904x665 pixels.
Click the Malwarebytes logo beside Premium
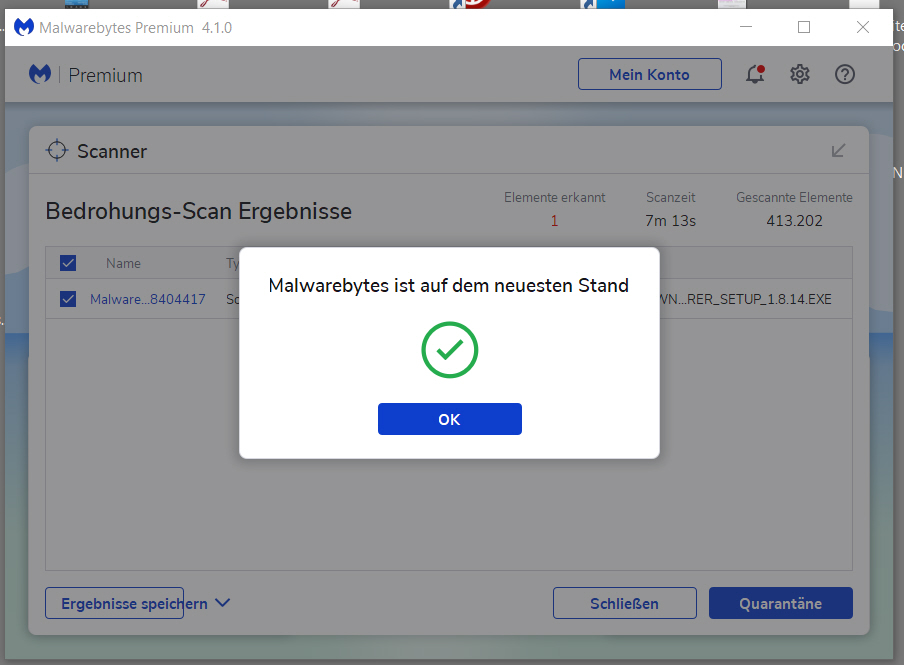click(40, 74)
